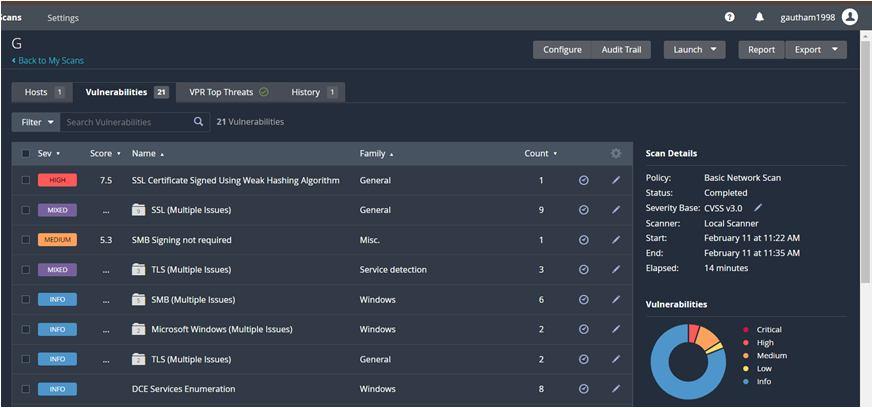This screenshot has width=872, height=408.
Task: Focus the Search Vulnerabilities input field
Action: click(x=126, y=122)
